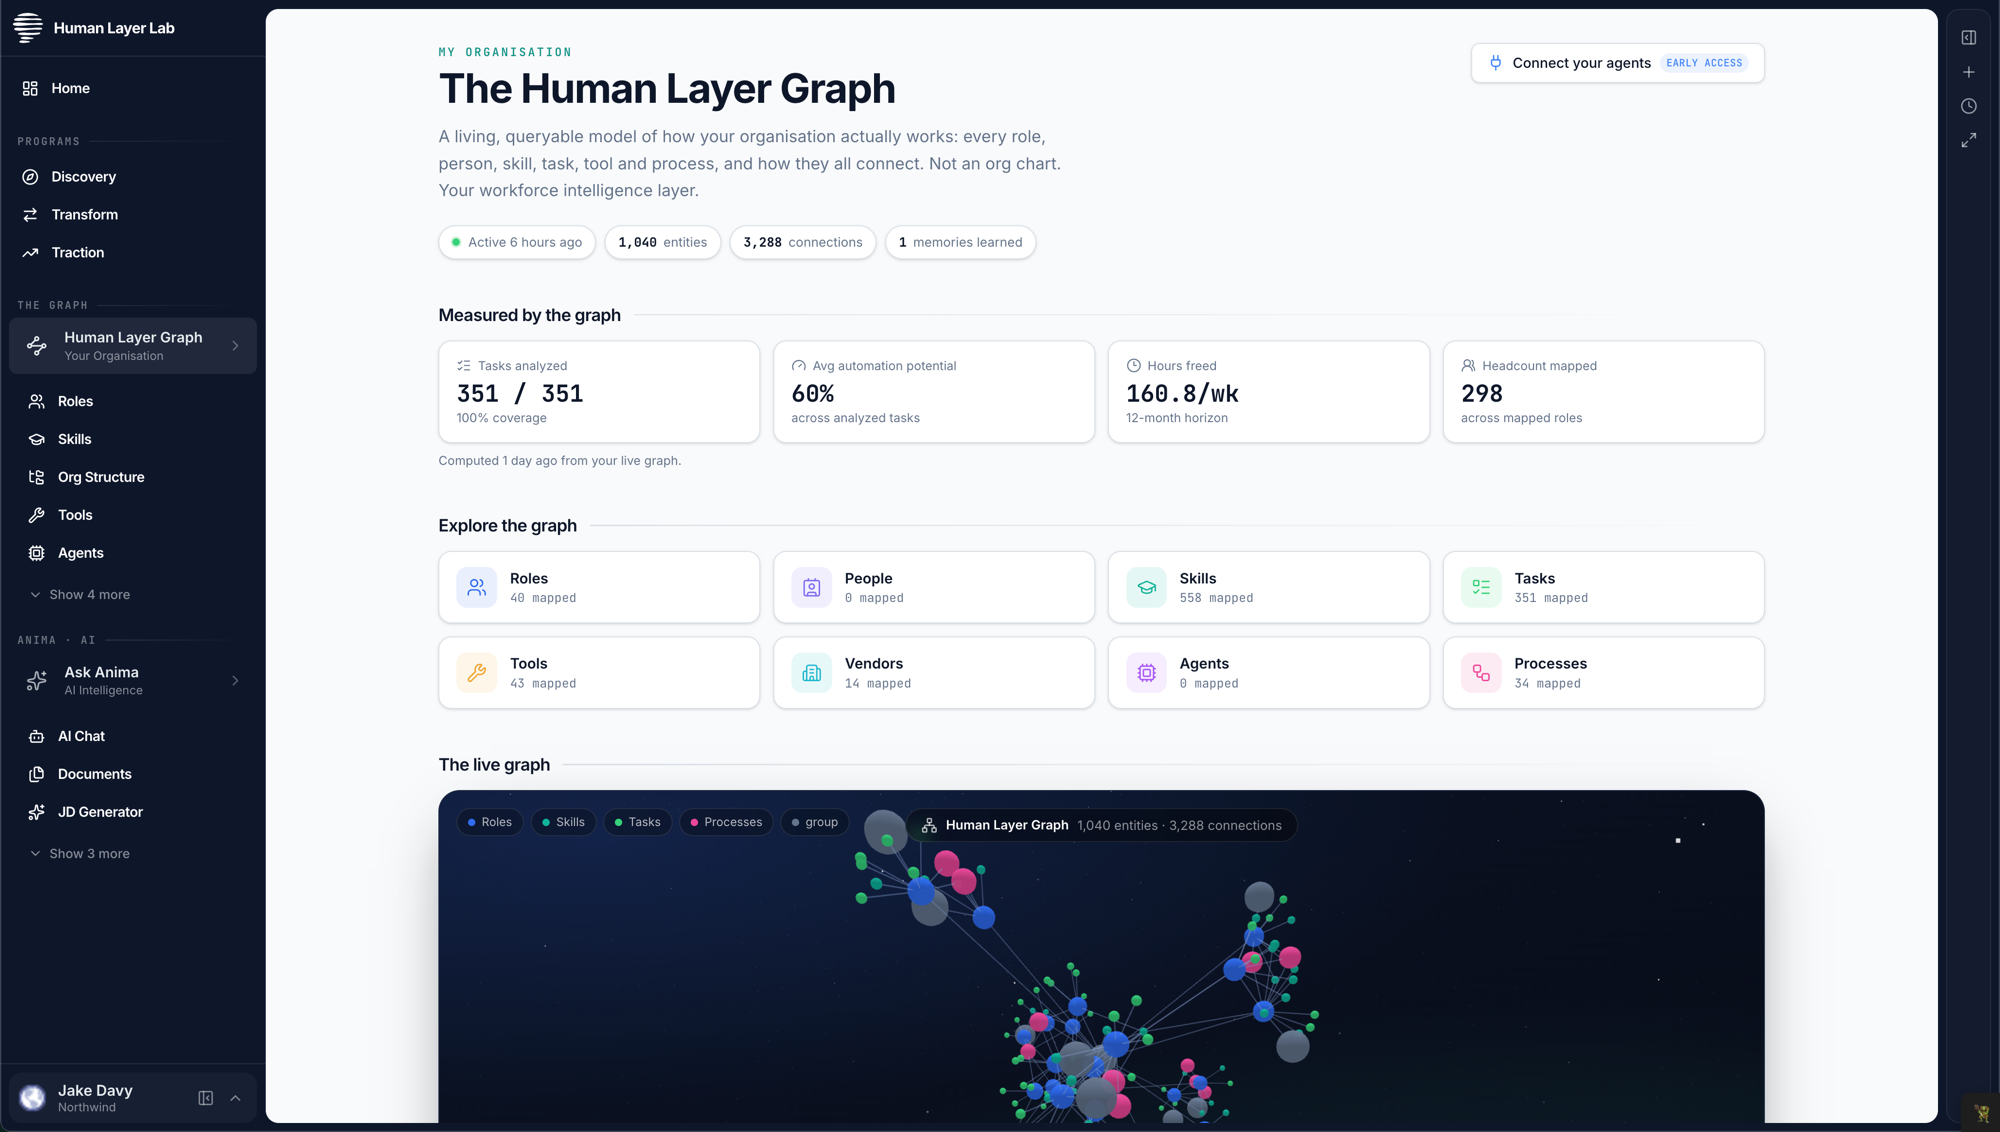The width and height of the screenshot is (2000, 1132).
Task: Open the Vendors 14 mapped card
Action: pos(934,673)
